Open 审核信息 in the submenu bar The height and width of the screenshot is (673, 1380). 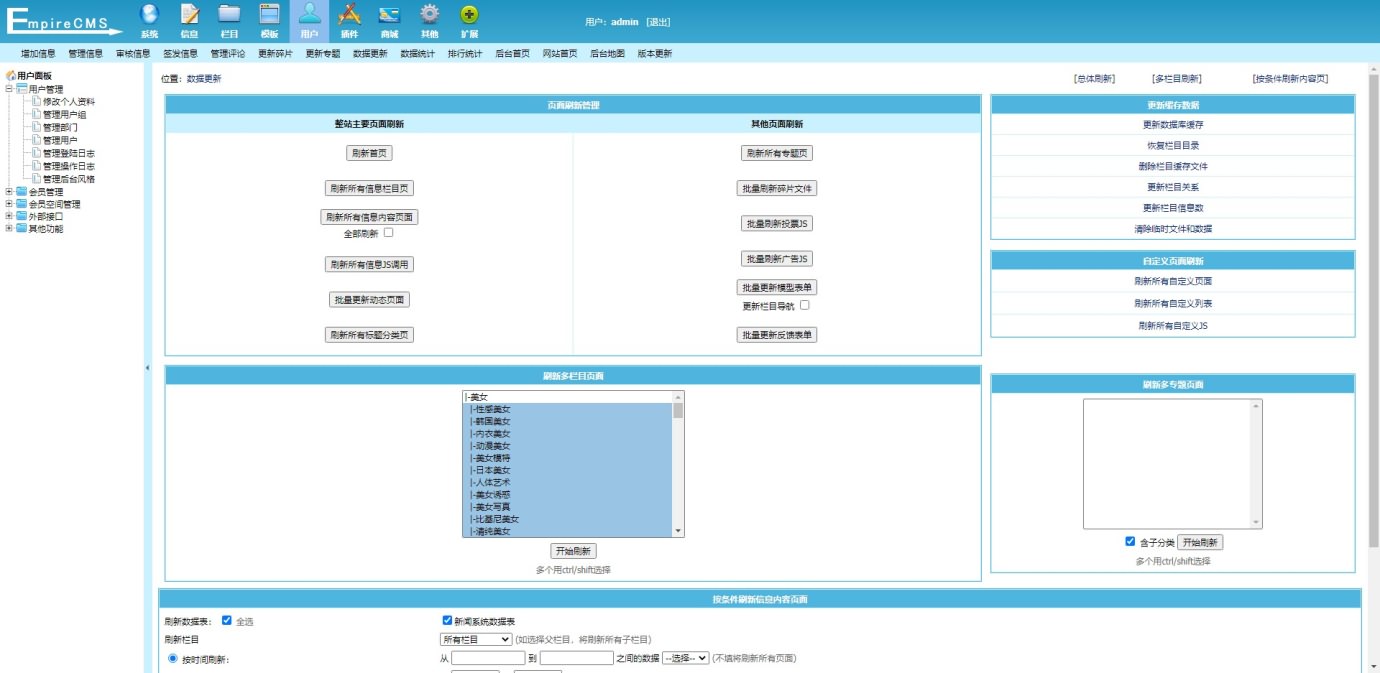tap(133, 54)
